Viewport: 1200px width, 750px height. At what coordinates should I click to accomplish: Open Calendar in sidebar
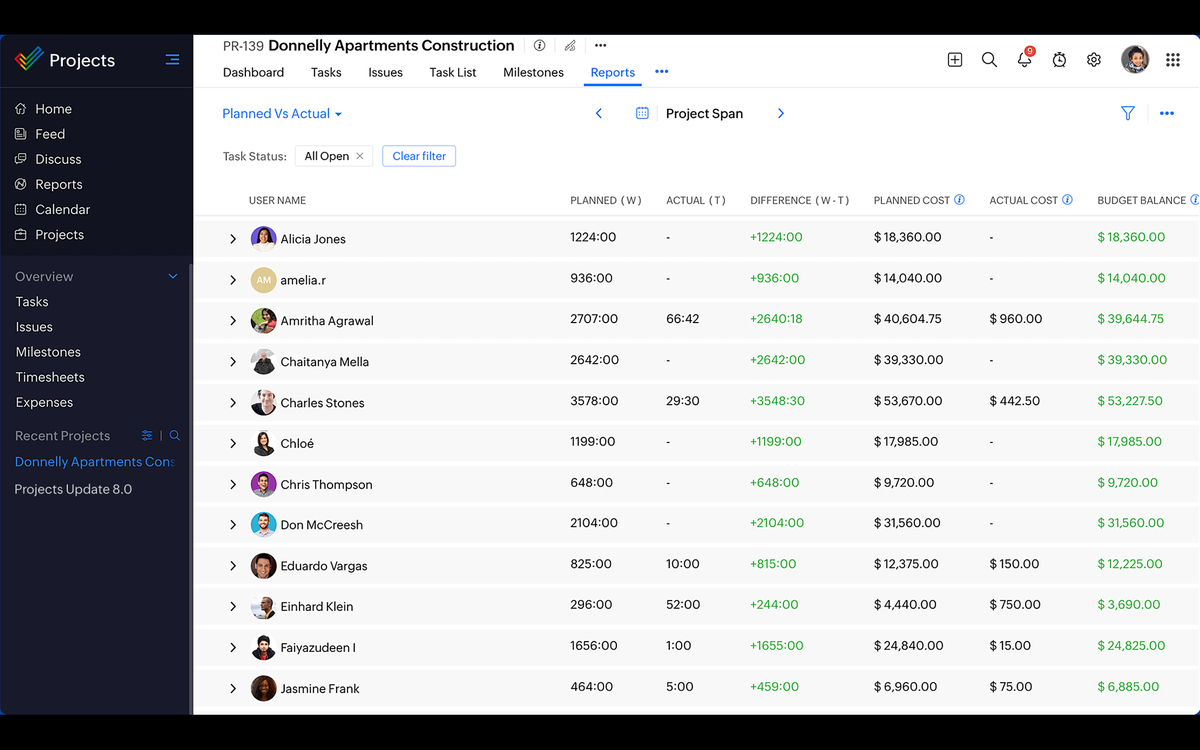coord(62,209)
